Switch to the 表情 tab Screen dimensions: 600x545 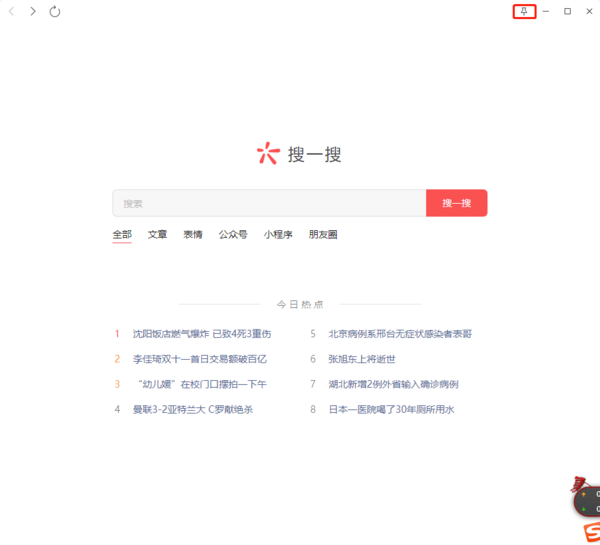[x=192, y=234]
